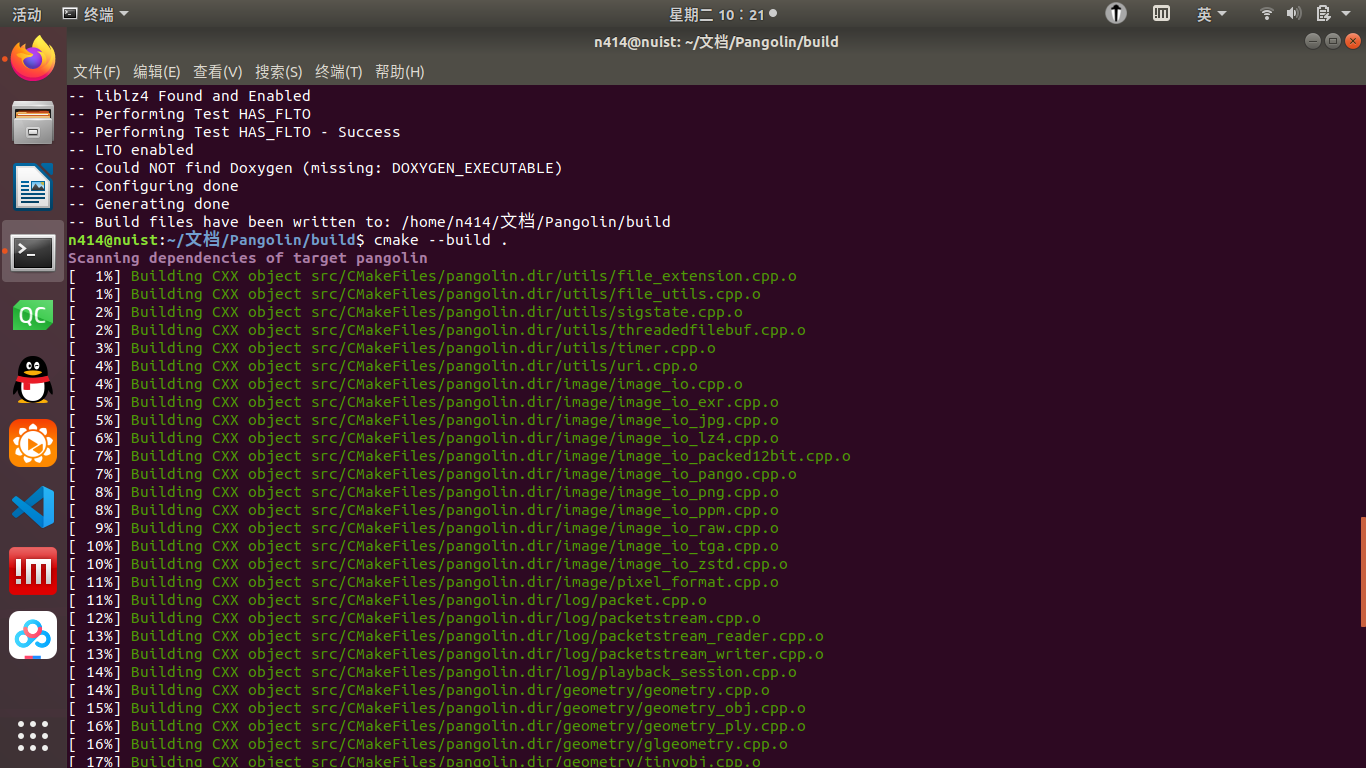Click the accessibility icon in top bar
The width and height of the screenshot is (1366, 768).
[1116, 14]
